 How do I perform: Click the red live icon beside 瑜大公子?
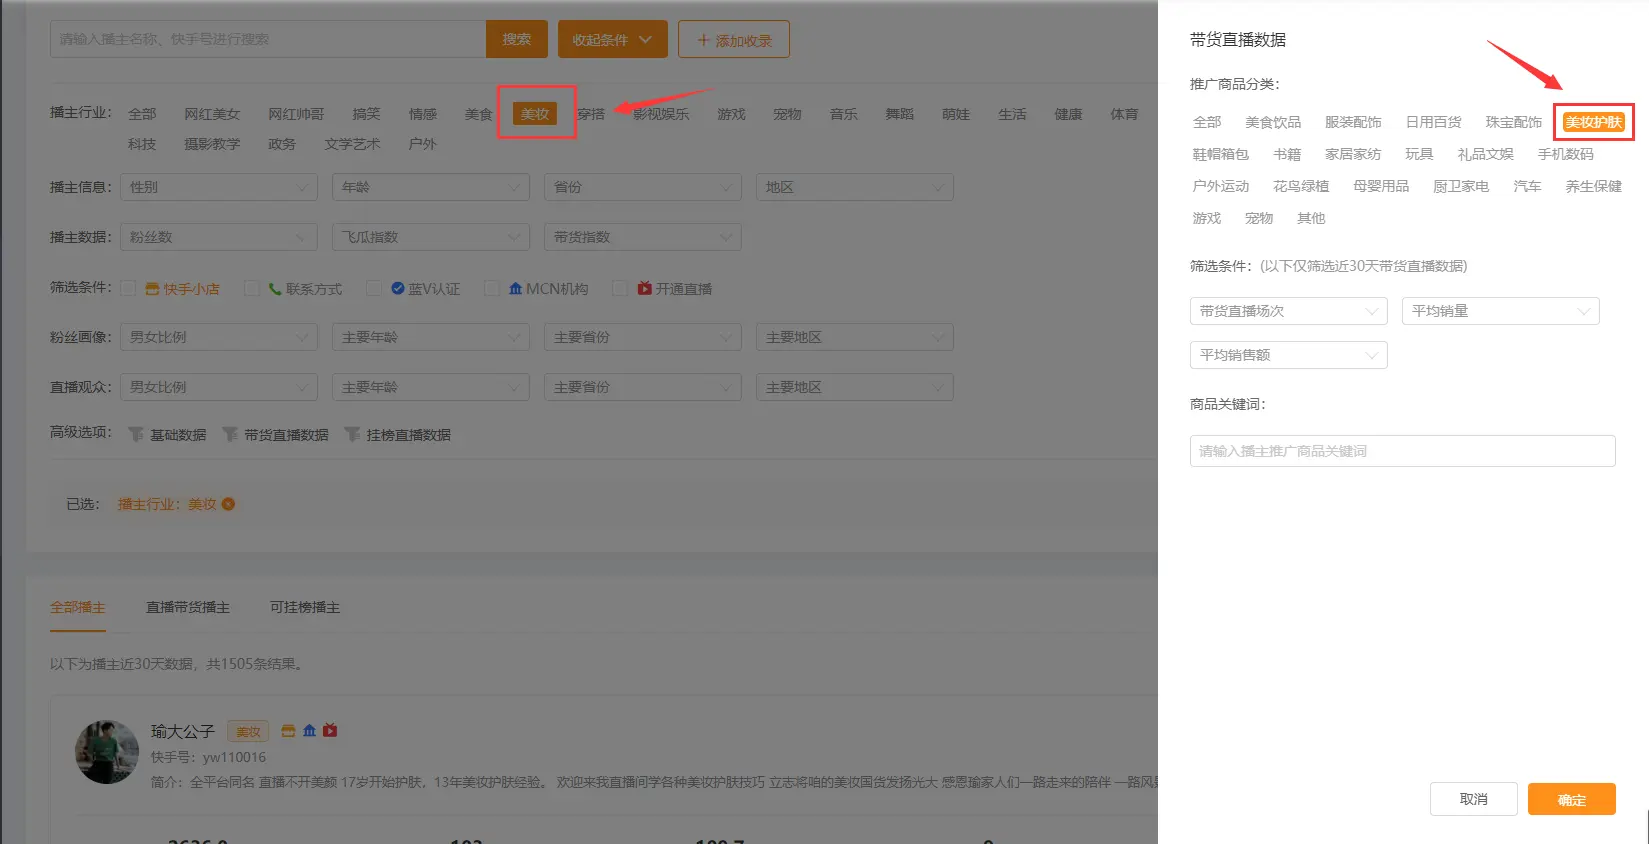330,731
